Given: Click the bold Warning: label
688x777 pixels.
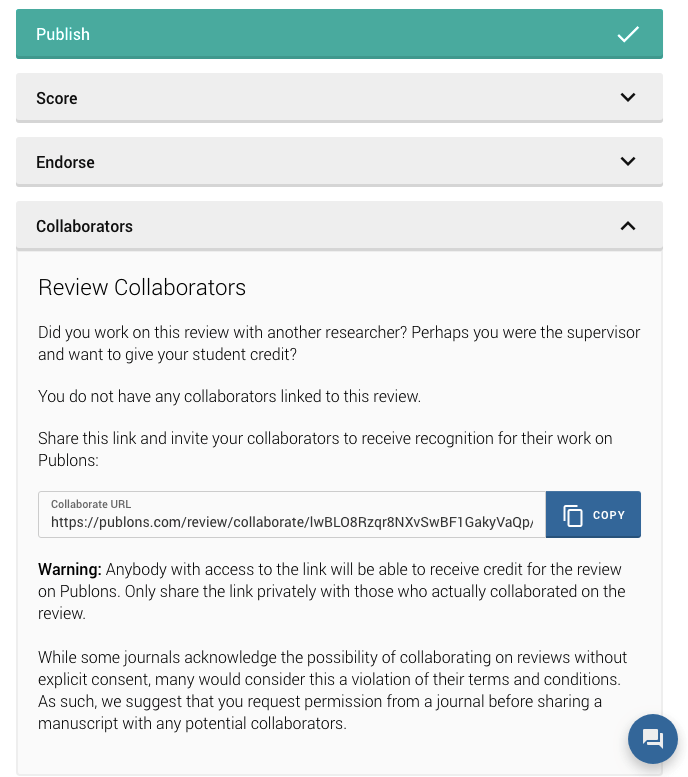Looking at the screenshot, I should click(70, 569).
